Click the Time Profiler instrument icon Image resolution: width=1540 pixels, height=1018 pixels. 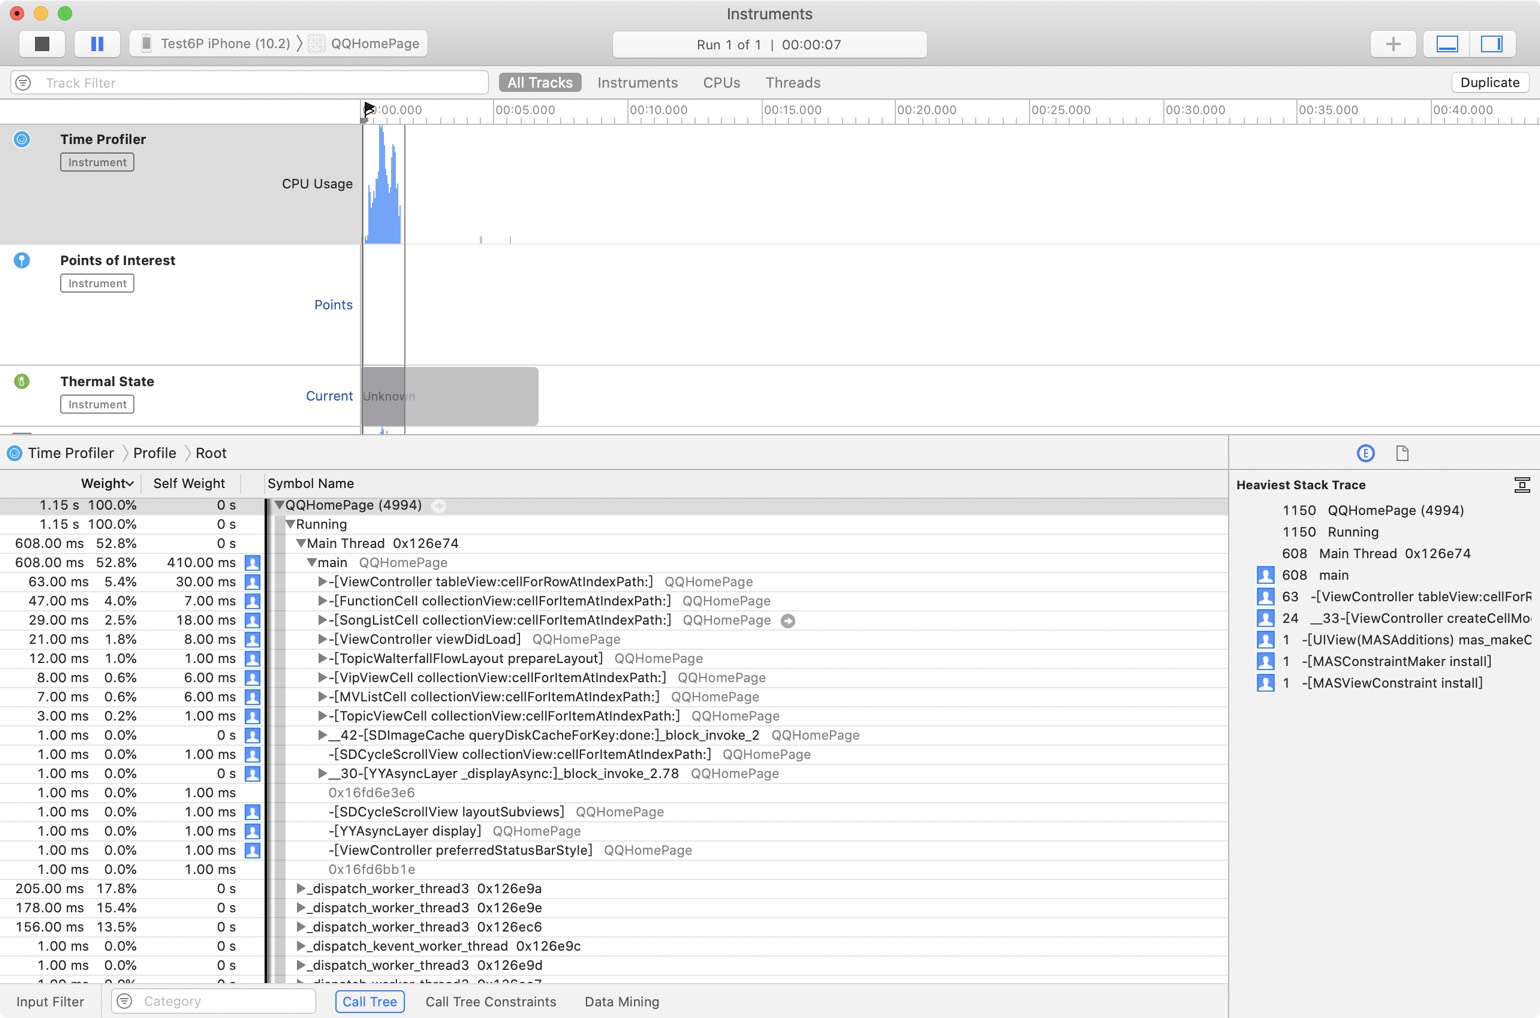click(x=22, y=139)
